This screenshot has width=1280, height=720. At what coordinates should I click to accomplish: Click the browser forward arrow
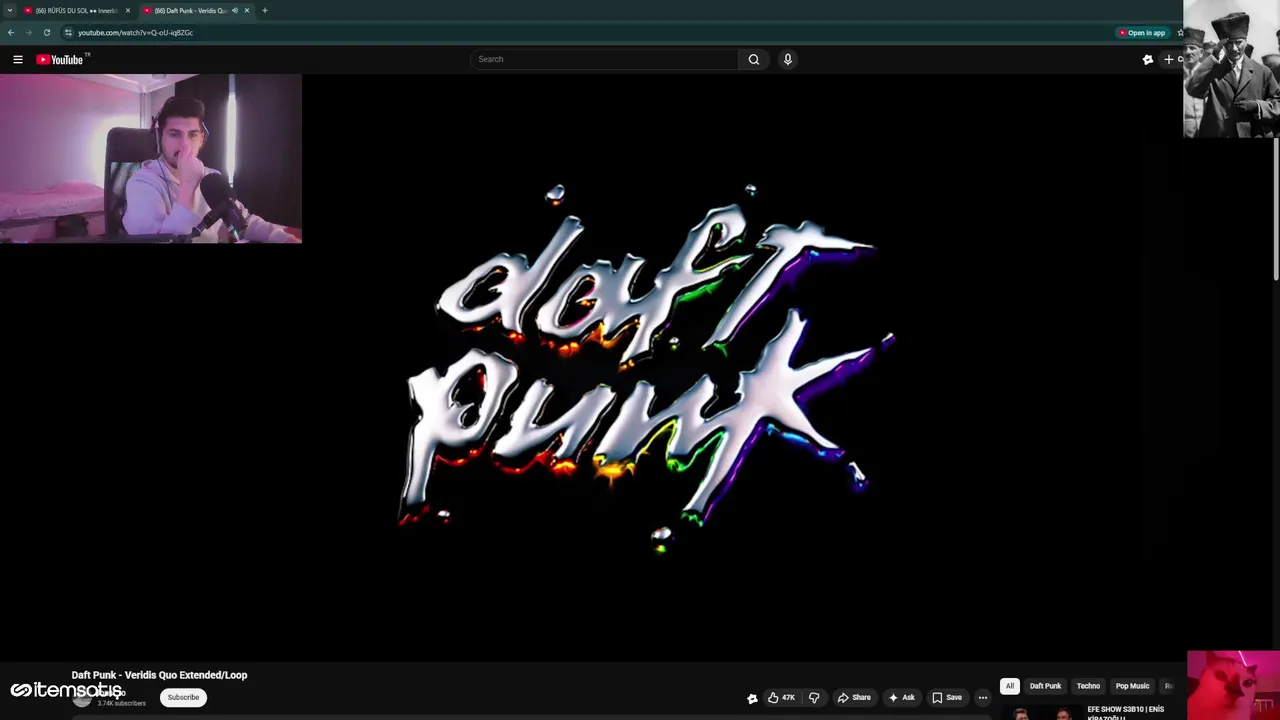click(x=29, y=32)
